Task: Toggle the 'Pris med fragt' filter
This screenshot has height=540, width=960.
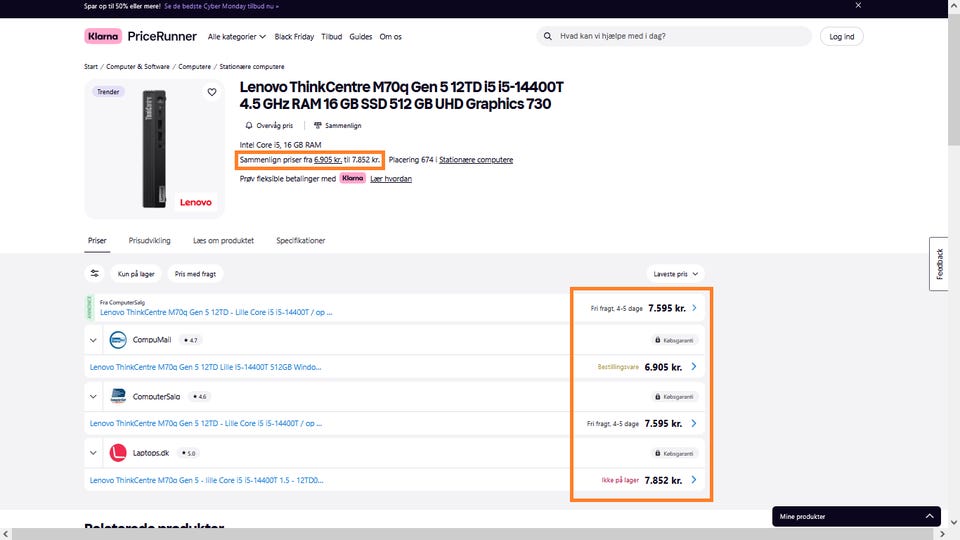Action: tap(195, 273)
